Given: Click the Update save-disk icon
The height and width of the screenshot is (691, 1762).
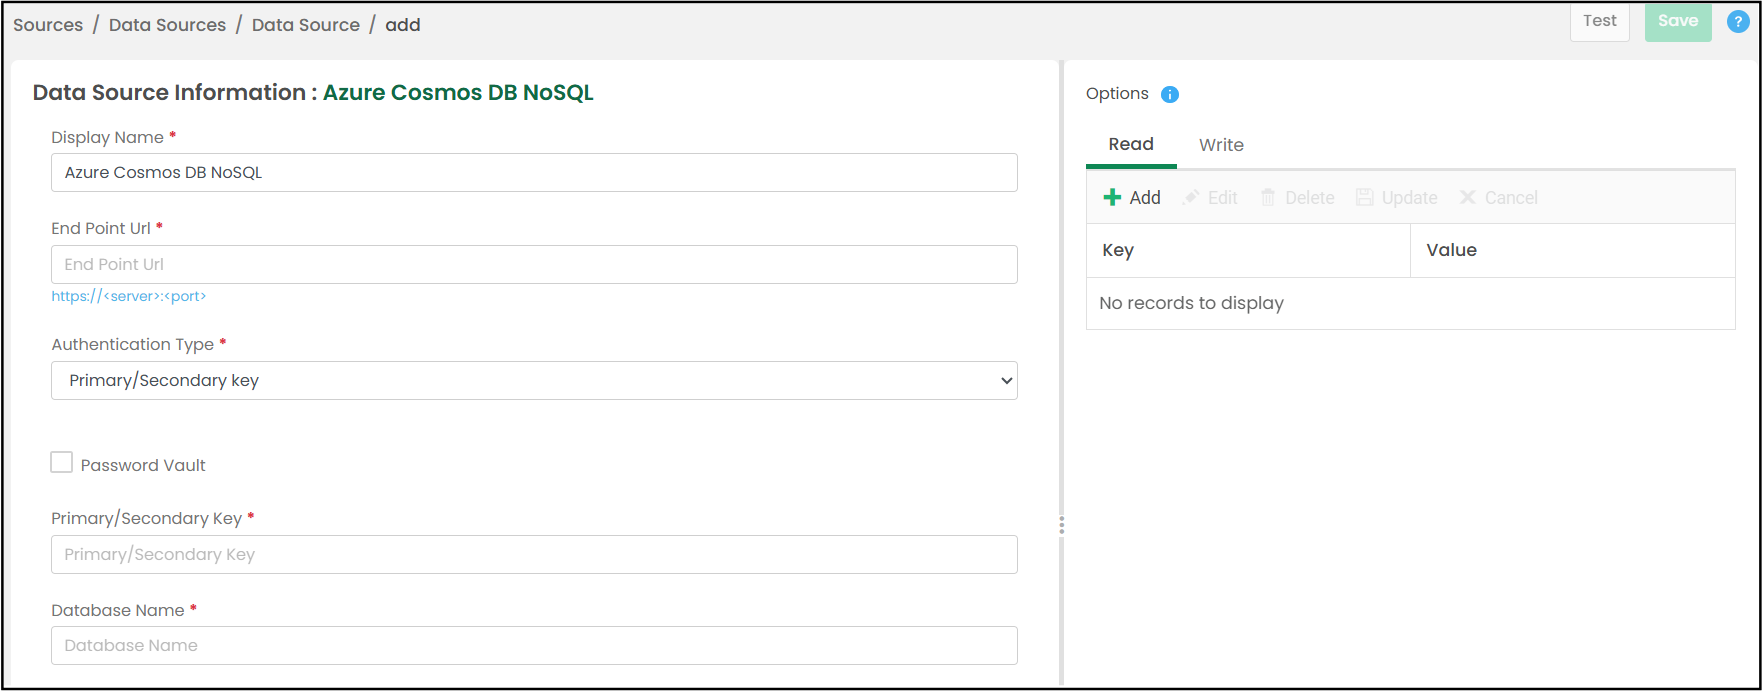Looking at the screenshot, I should coord(1364,197).
